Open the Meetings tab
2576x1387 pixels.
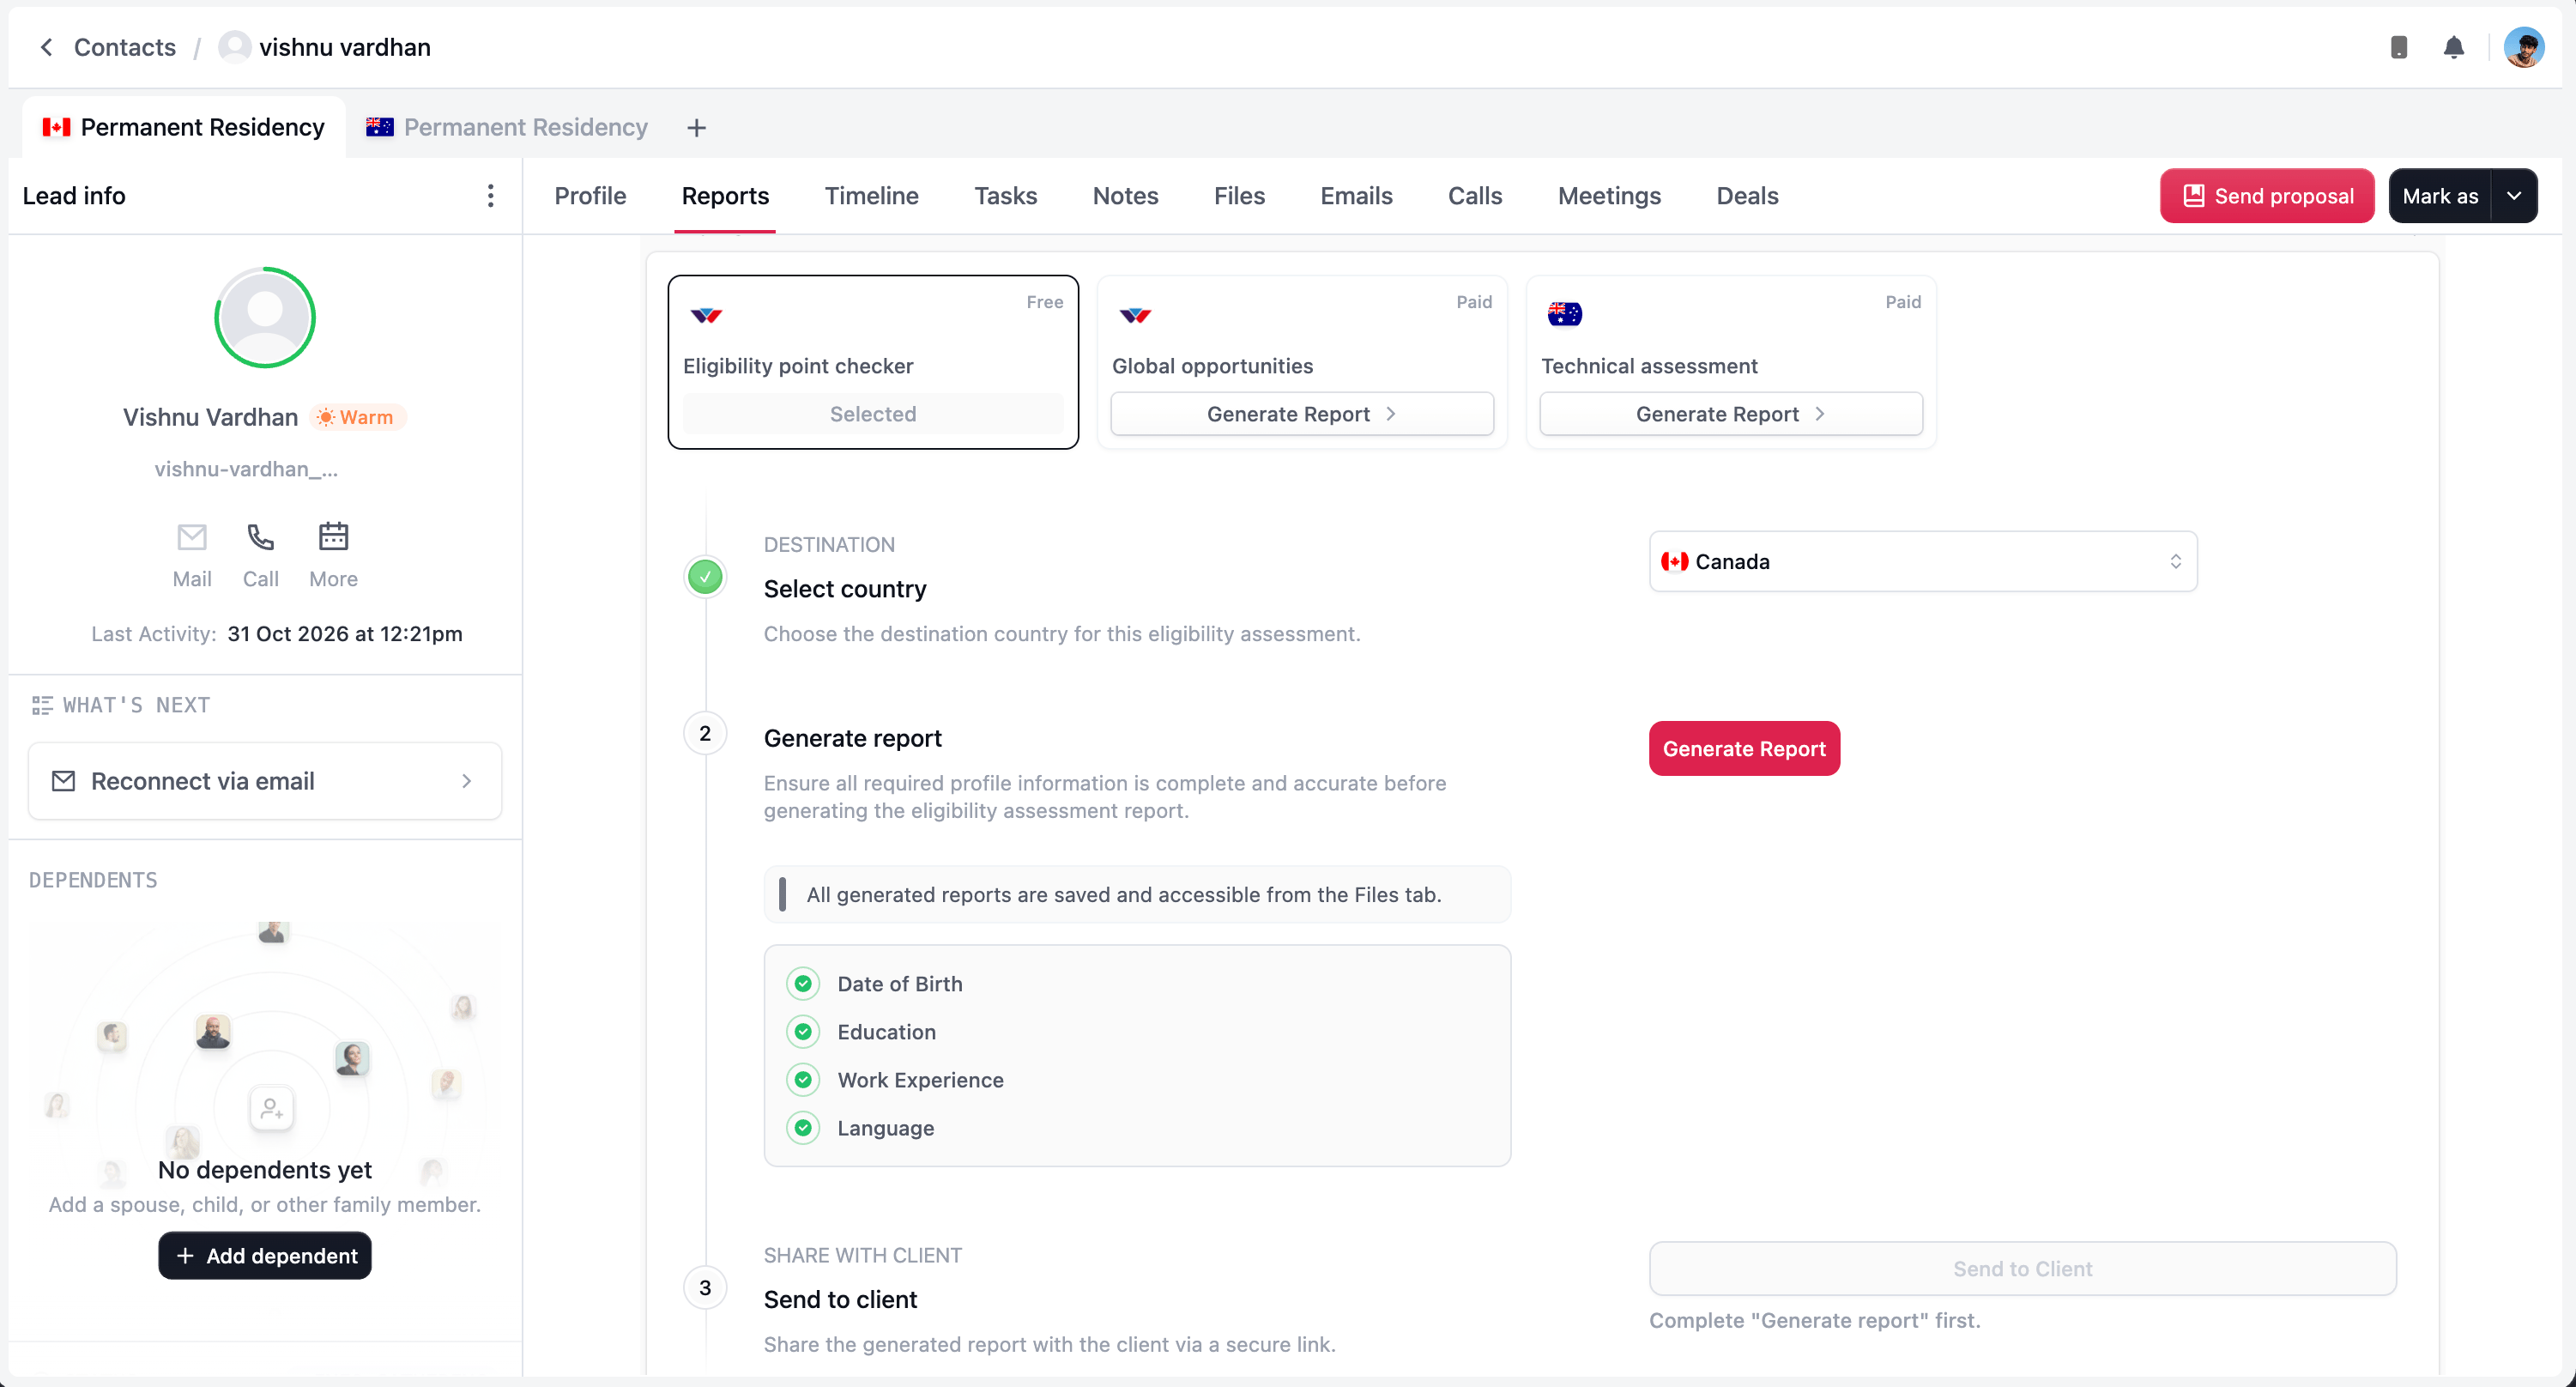[x=1609, y=196]
